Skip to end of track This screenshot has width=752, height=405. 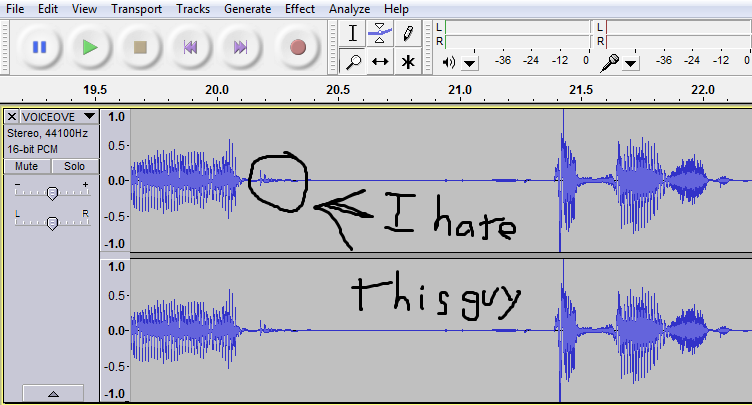pyautogui.click(x=240, y=47)
